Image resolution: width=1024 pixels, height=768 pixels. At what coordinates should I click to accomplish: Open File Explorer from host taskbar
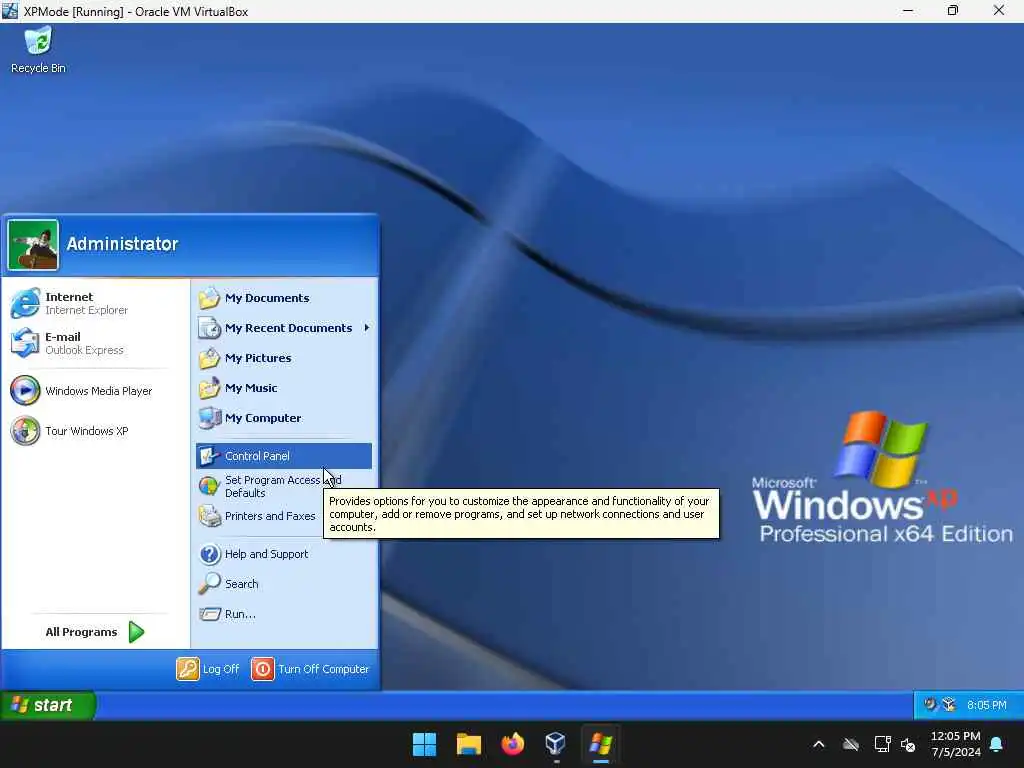(468, 744)
